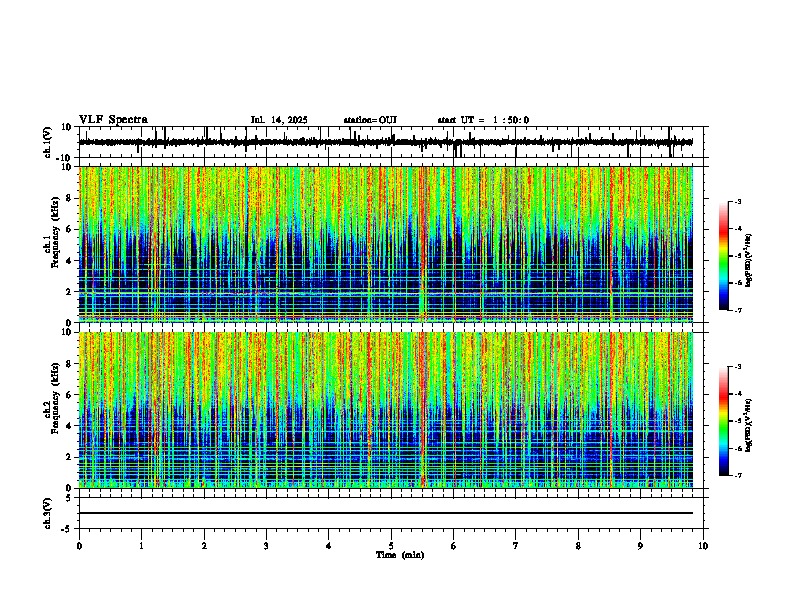Click the "station=OUI" label
Screen dimensions: 792x612
tap(370, 120)
